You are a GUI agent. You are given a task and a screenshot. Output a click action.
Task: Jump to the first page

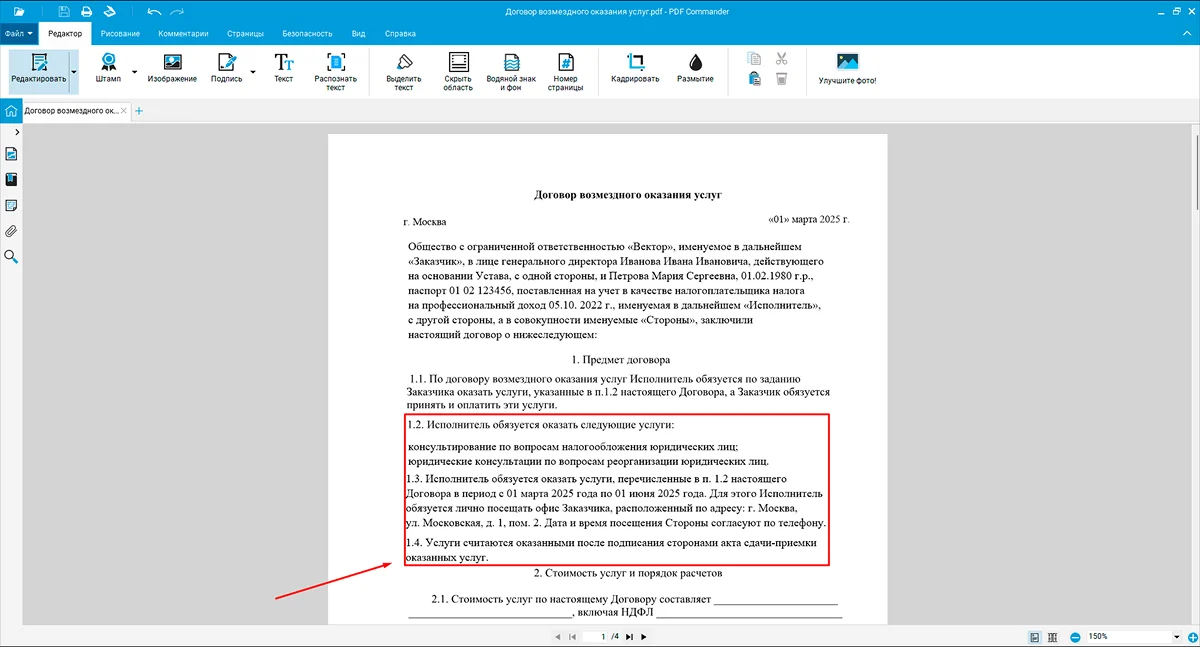click(x=571, y=636)
